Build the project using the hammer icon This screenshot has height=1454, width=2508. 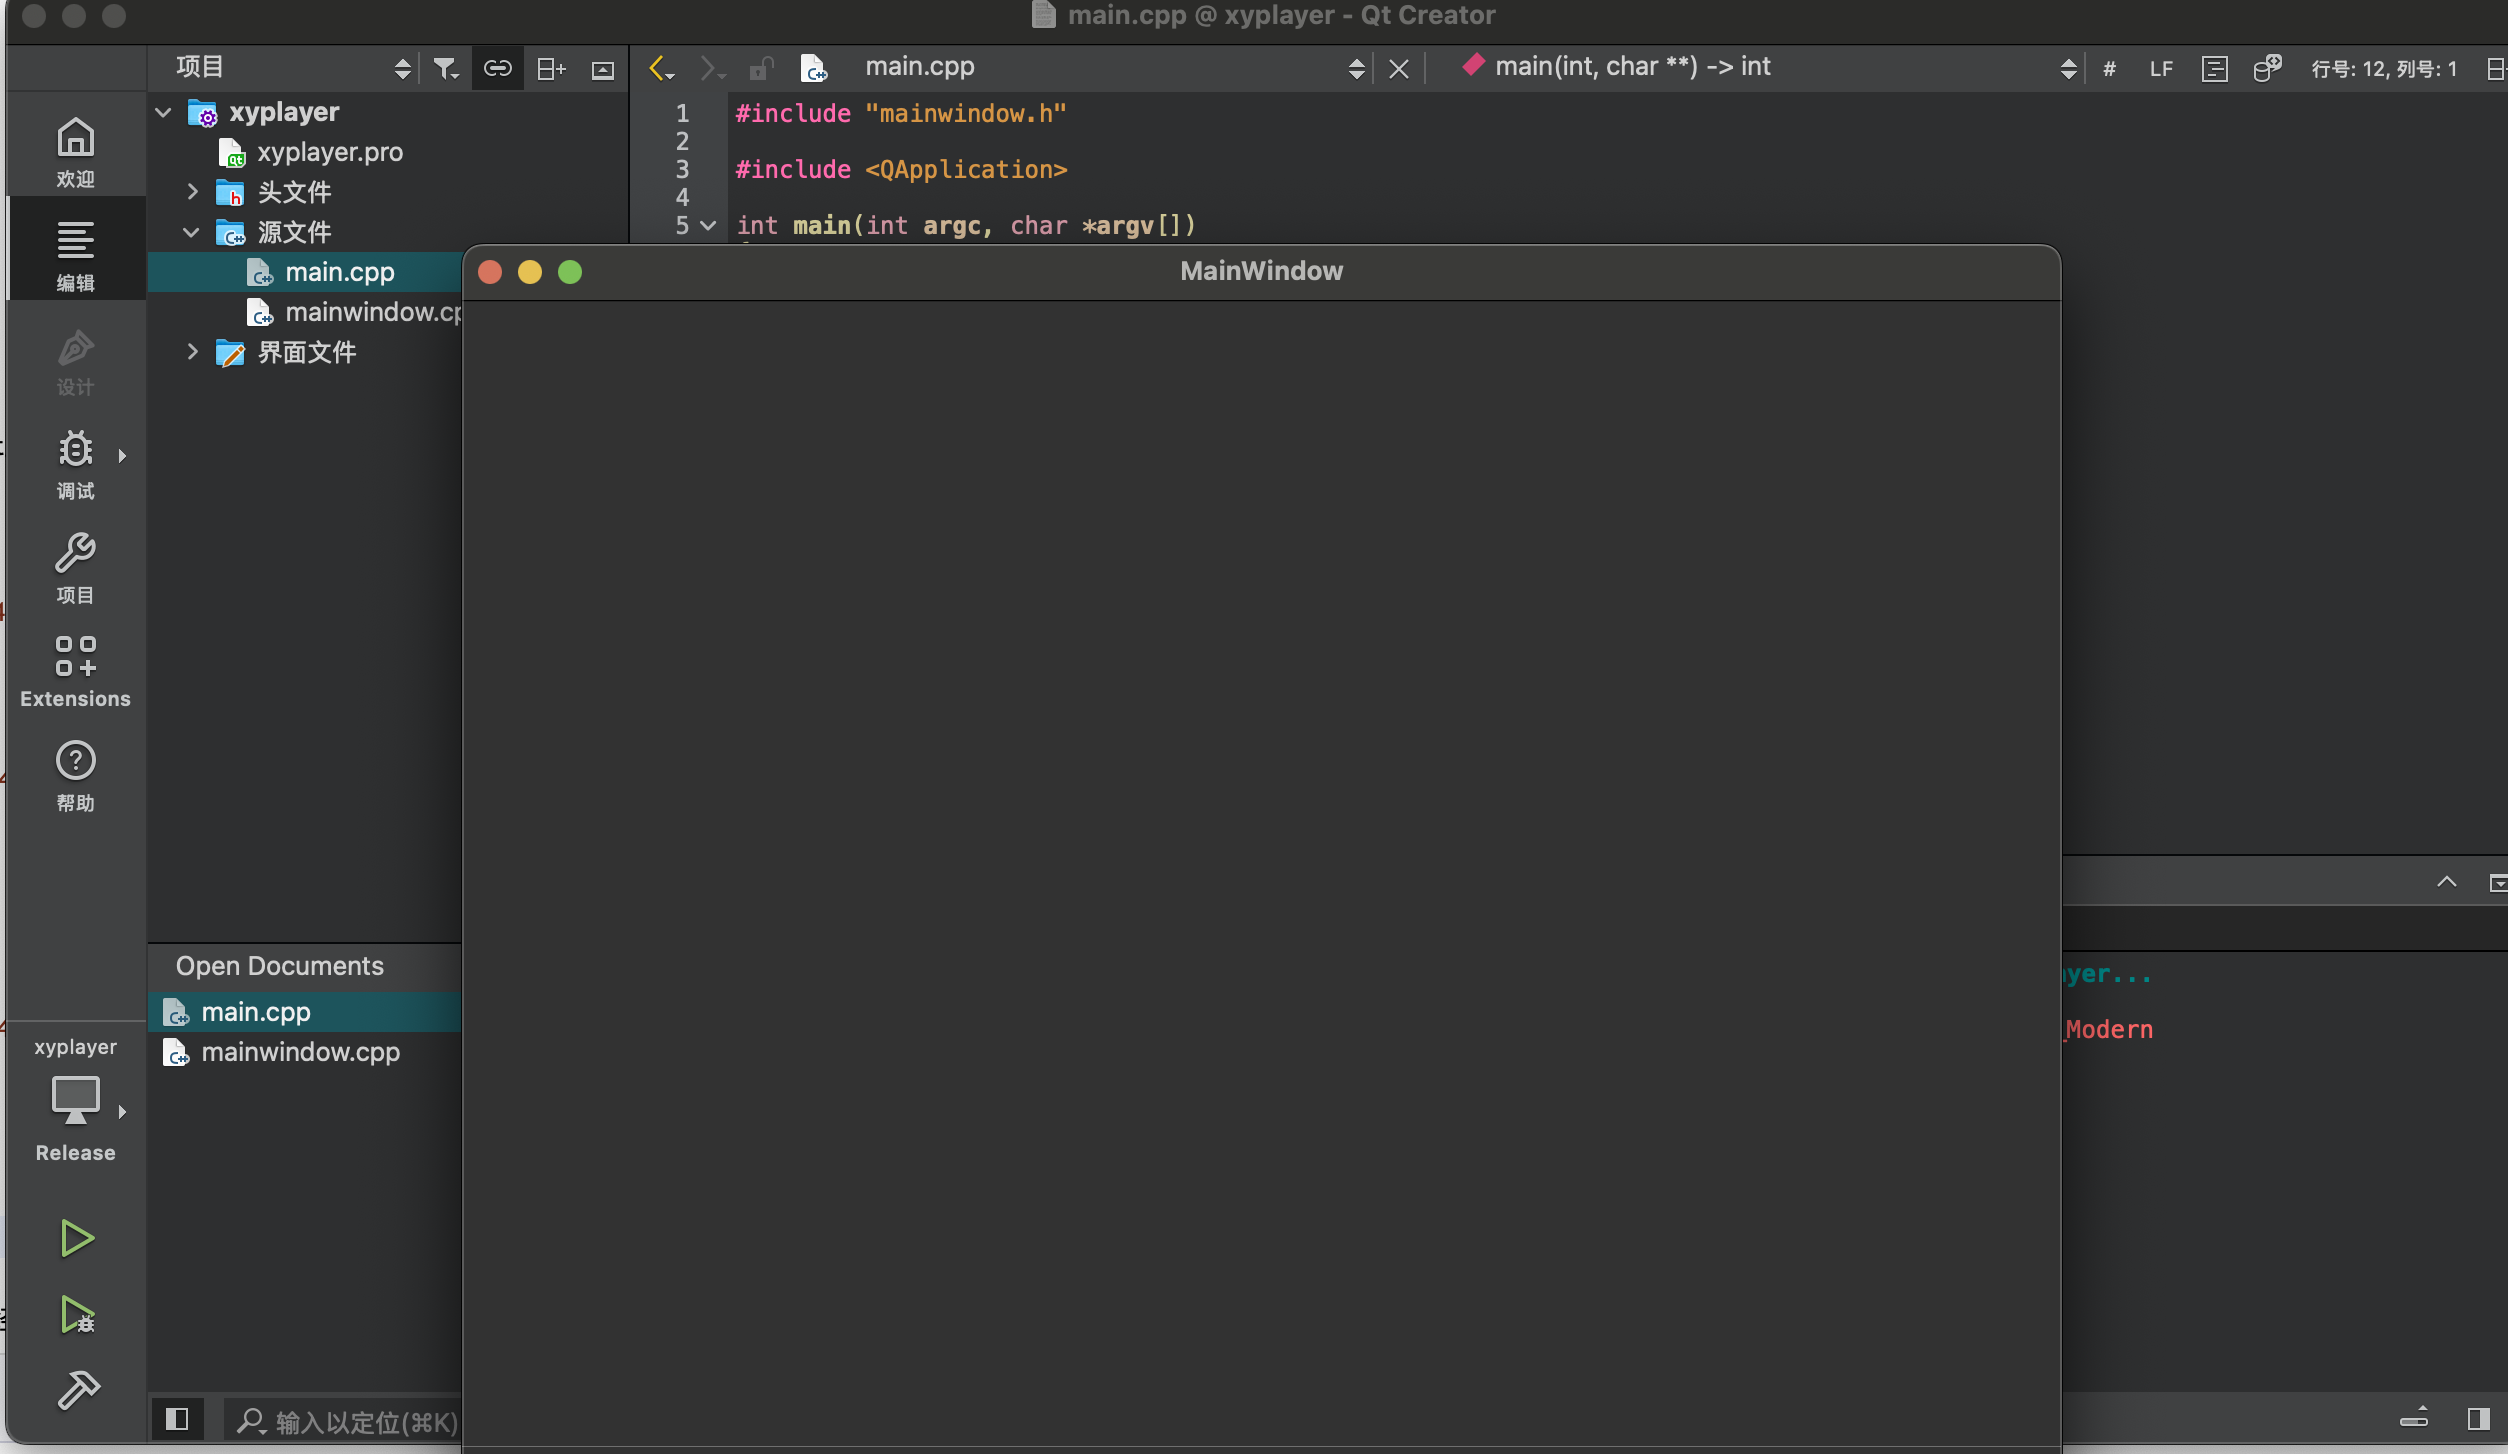click(76, 1390)
